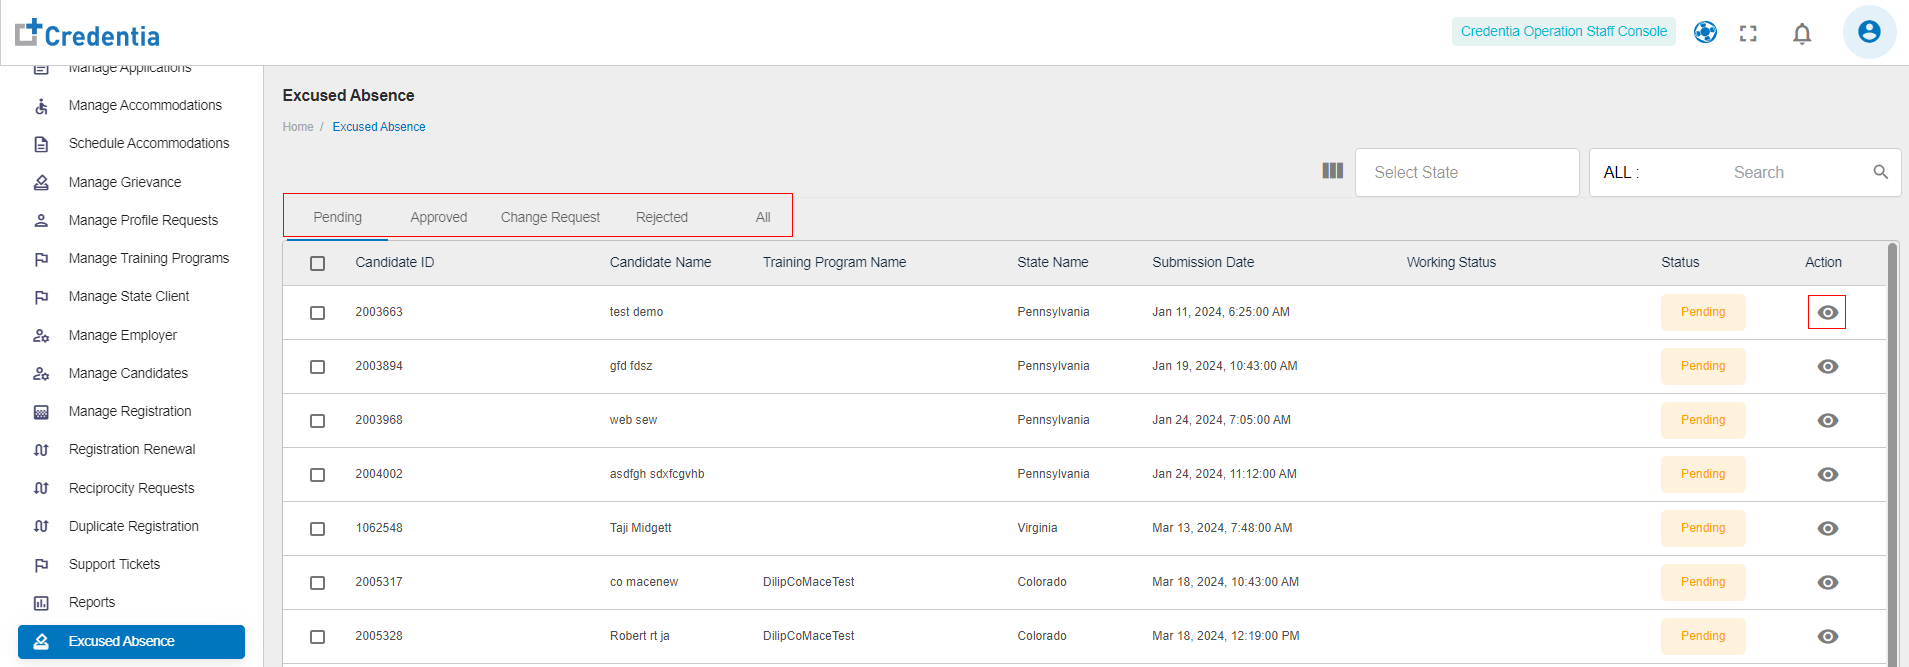Toggle fullscreen mode icon
This screenshot has width=1909, height=667.
coord(1748,34)
